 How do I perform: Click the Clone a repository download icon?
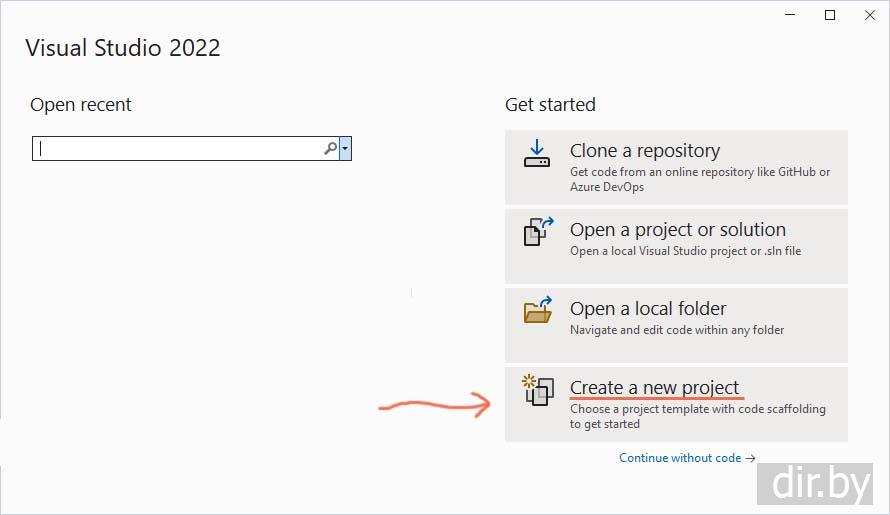point(537,153)
